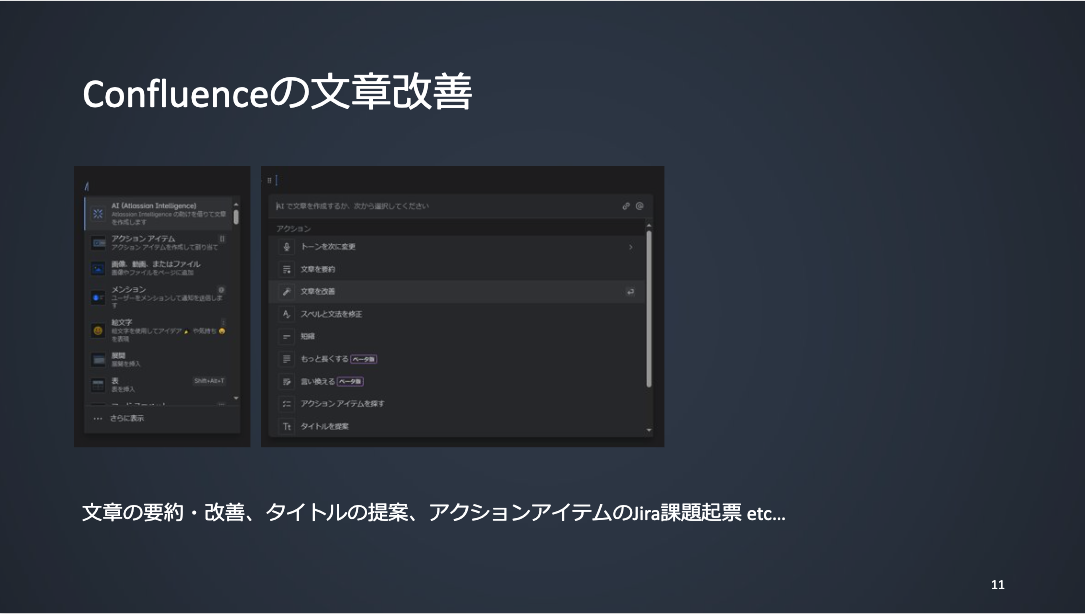
Task: Click the picture icon for 画像、動画、またはファイル
Action: 98,269
